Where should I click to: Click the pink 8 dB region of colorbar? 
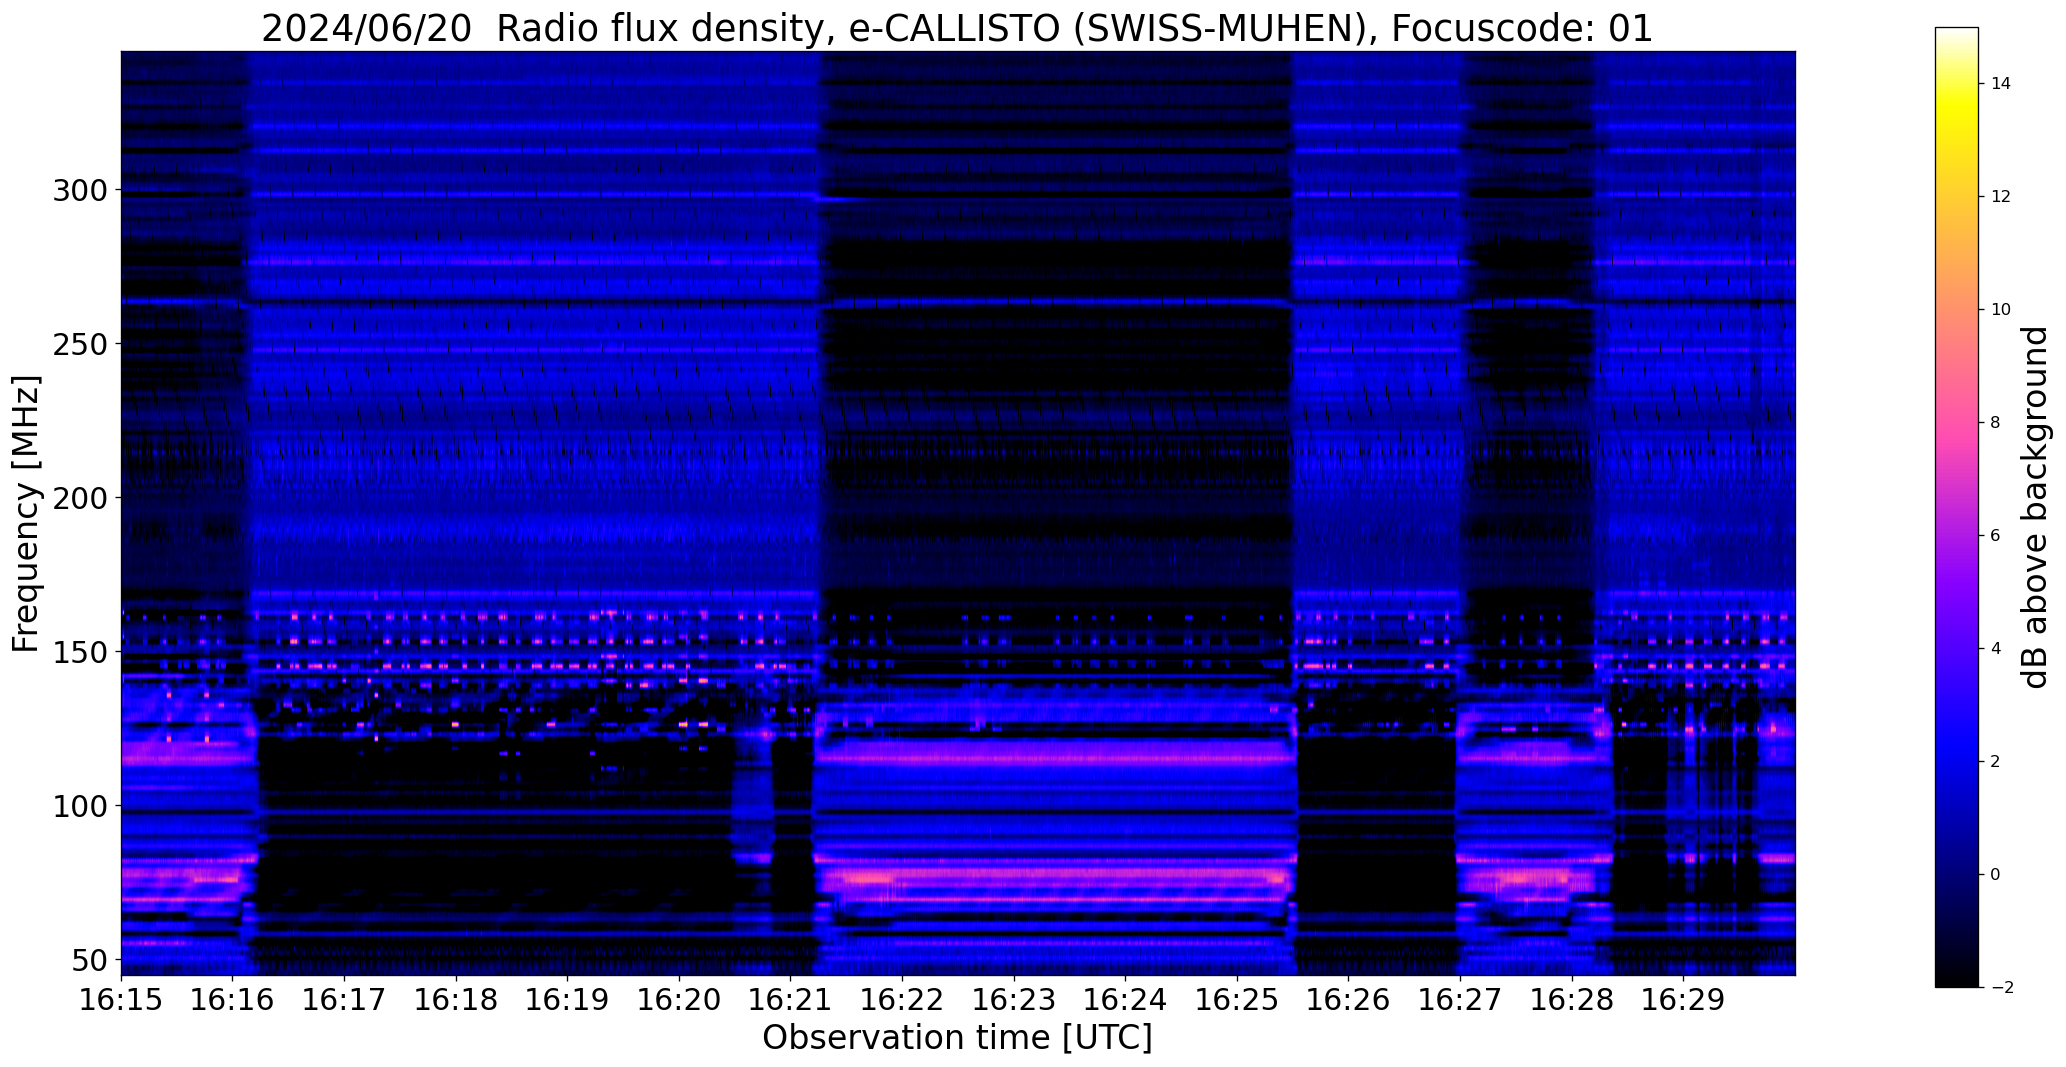[1956, 423]
